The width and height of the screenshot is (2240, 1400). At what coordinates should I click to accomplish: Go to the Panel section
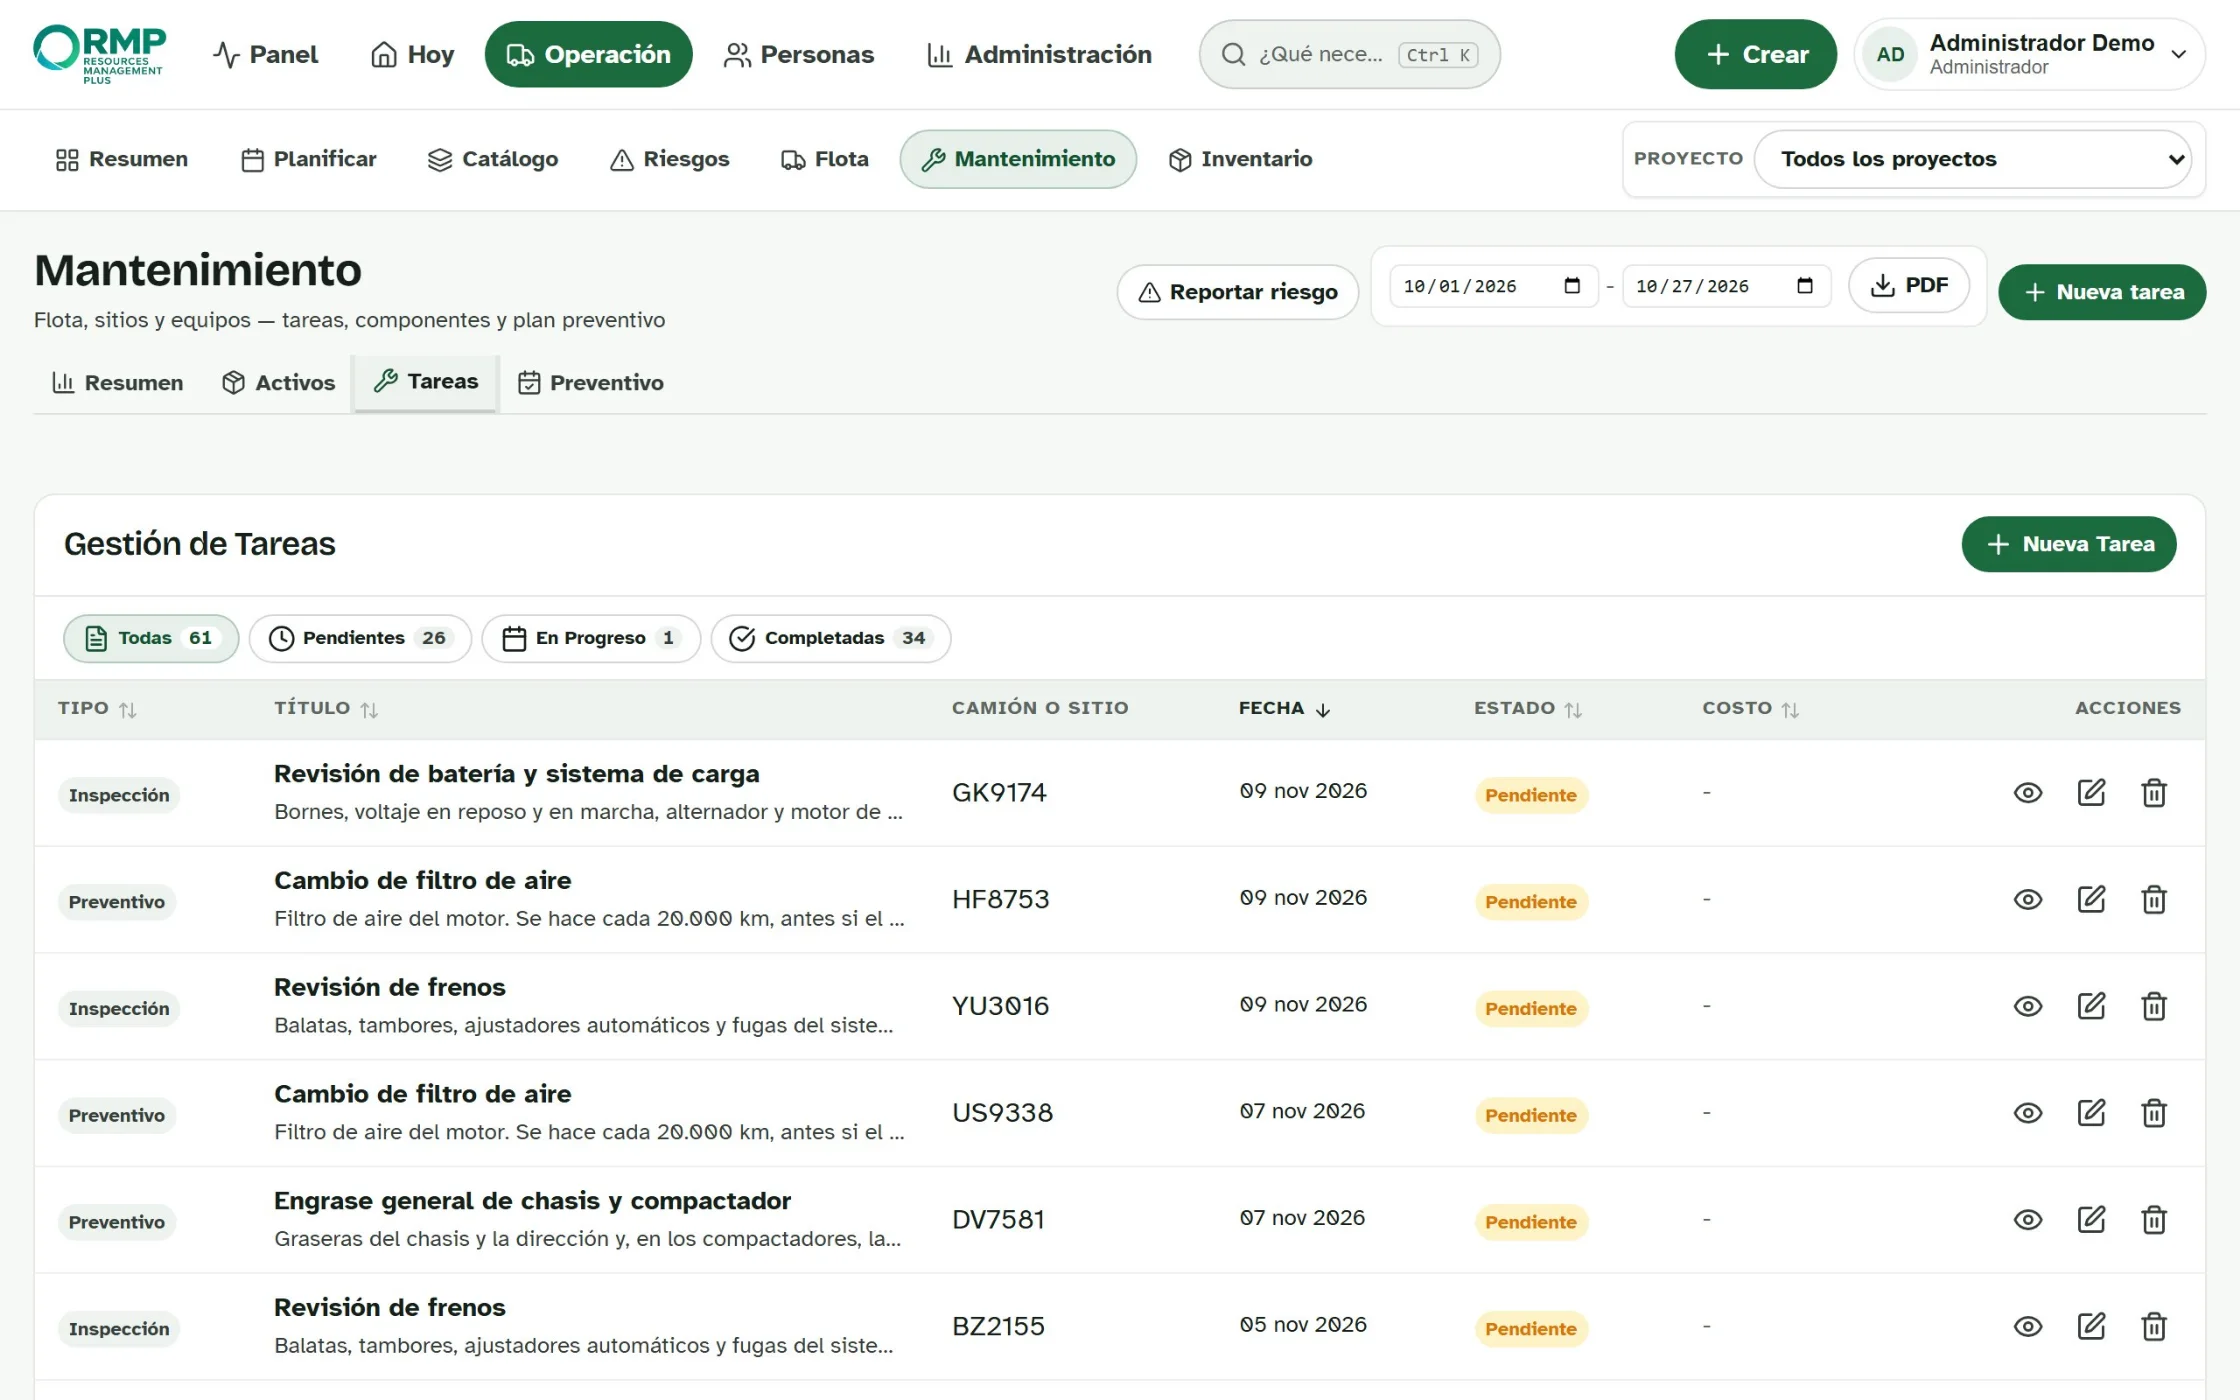pos(266,54)
